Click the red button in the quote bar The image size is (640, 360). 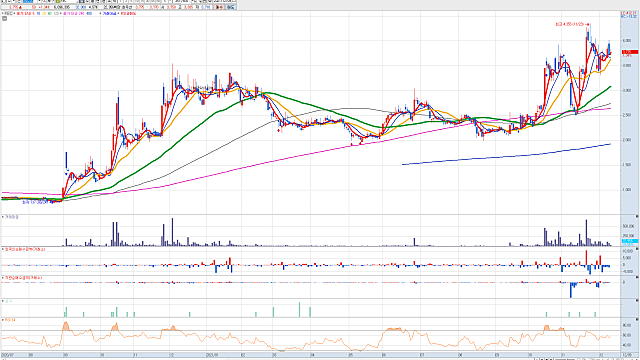pyautogui.click(x=220, y=7)
